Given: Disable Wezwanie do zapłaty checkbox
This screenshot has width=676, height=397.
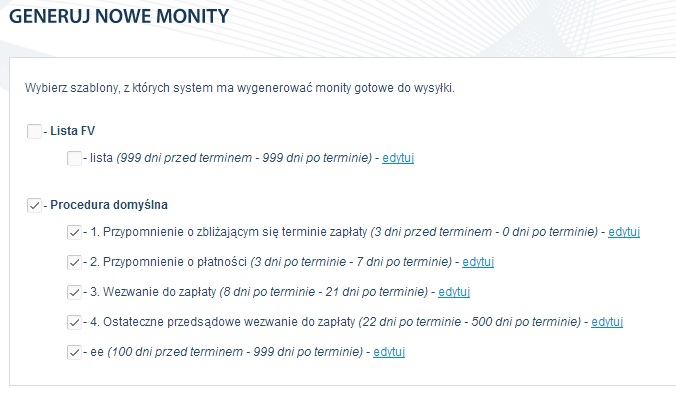Looking at the screenshot, I should click(x=74, y=292).
